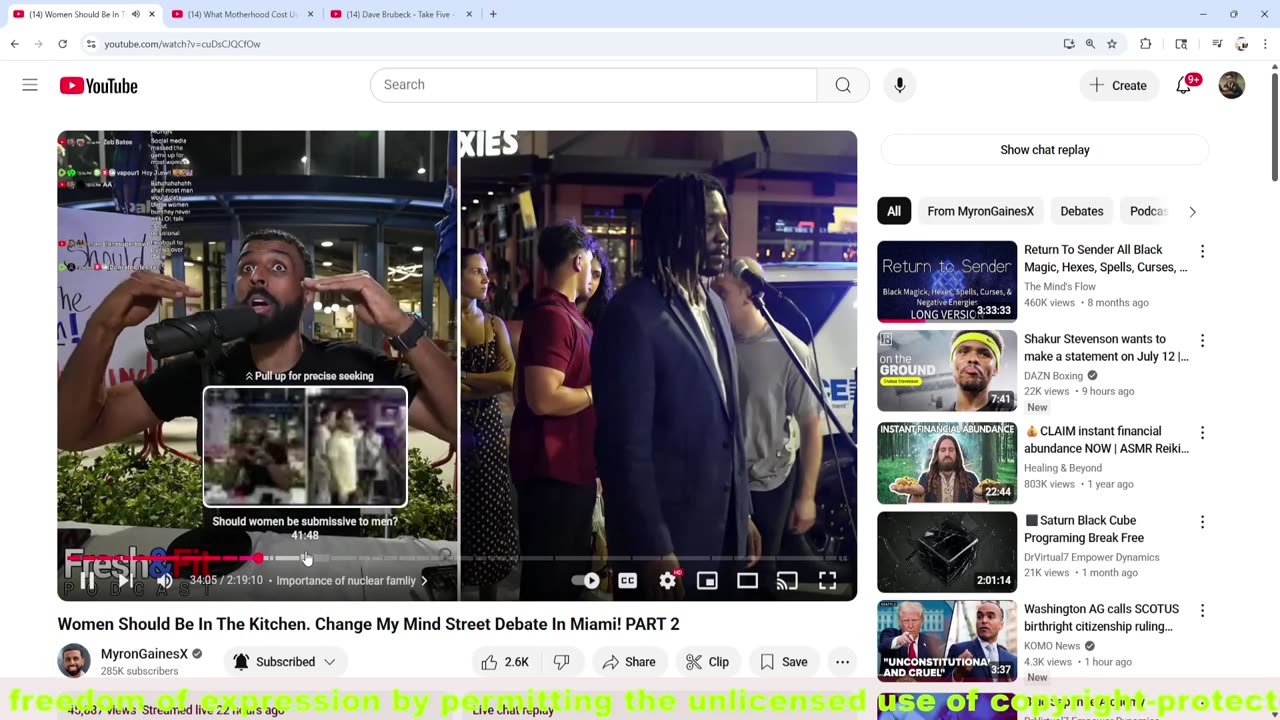Toggle closed captions CC button
The width and height of the screenshot is (1280, 720).
click(x=627, y=580)
